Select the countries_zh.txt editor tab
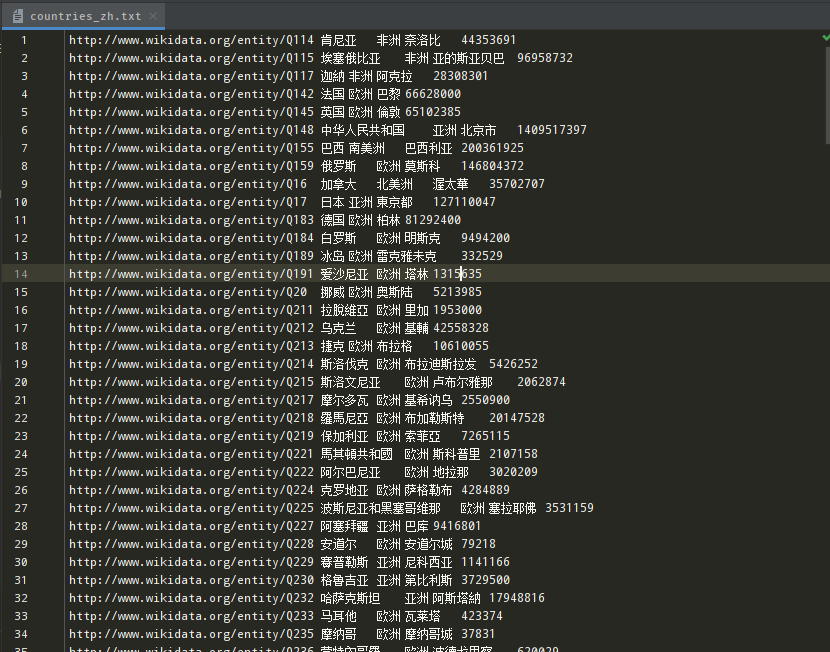Screen dimensions: 830x652 (84, 16)
